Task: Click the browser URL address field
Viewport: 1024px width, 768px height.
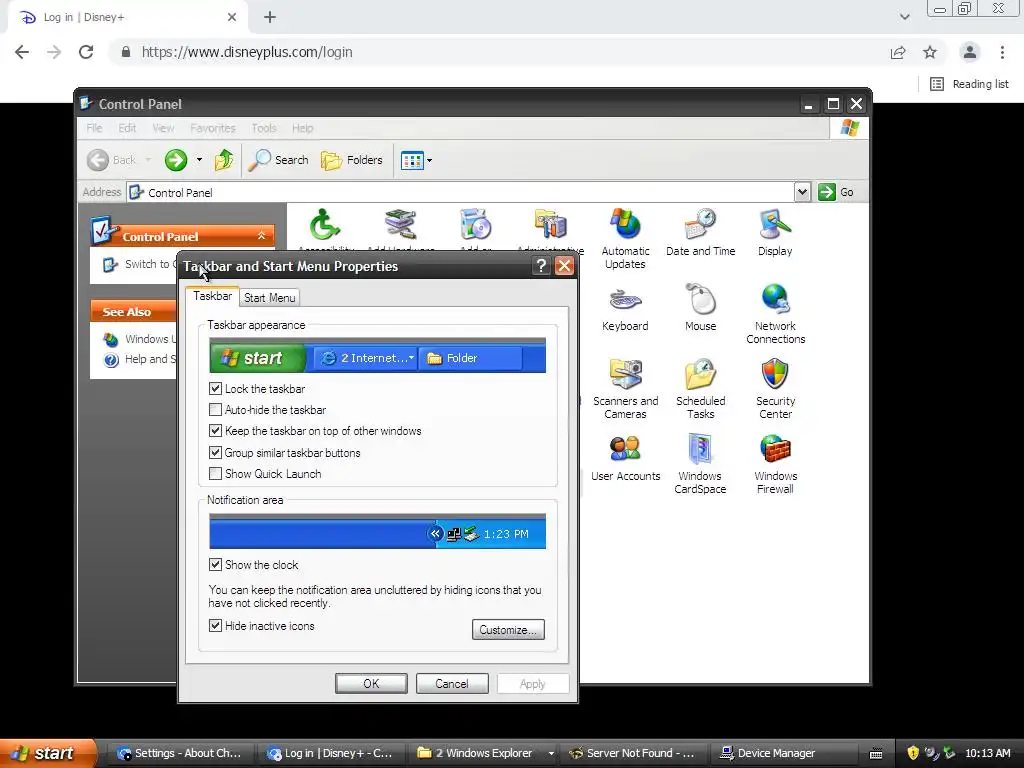Action: tap(496, 52)
